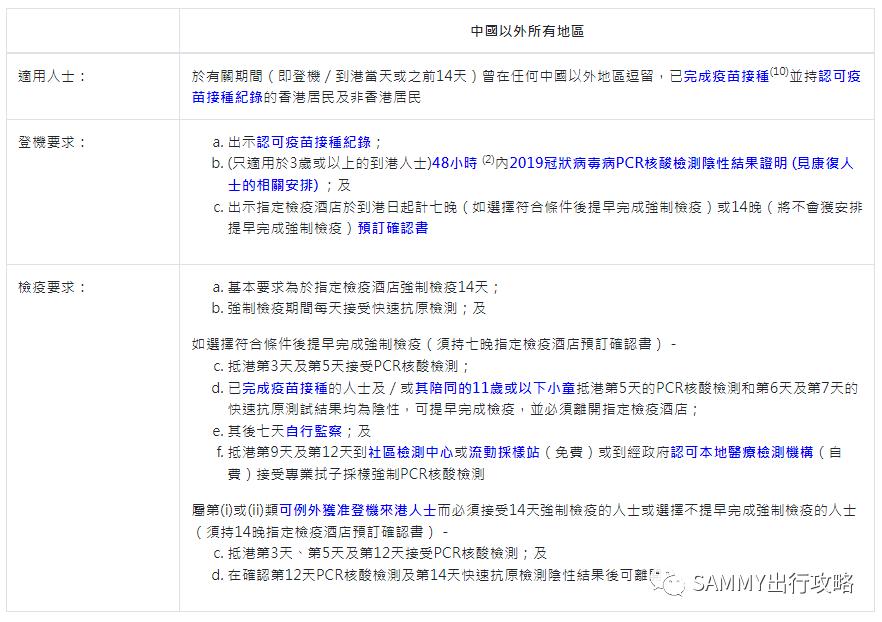
Task: Click paragraph 如選擇符合條件後提早完成強制檢疫
Action: [x=433, y=344]
